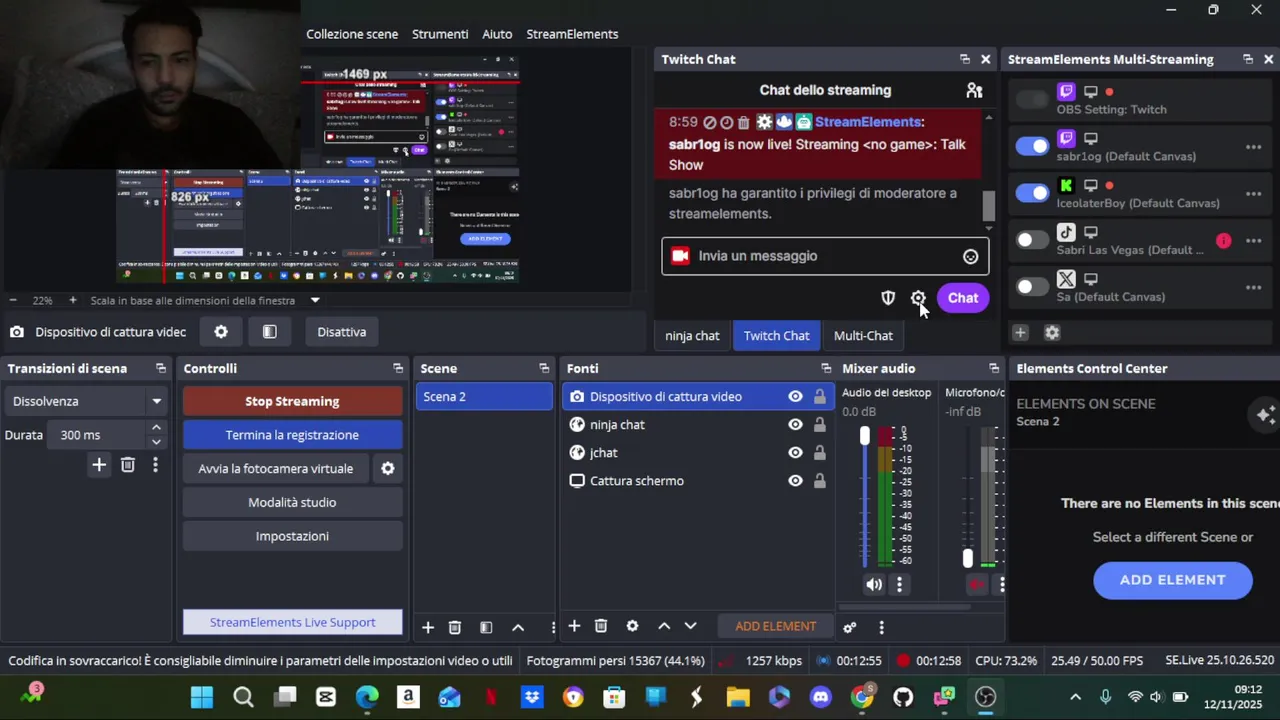The height and width of the screenshot is (720, 1280).
Task: Open moderator shield icon in Twitch chat
Action: coord(888,298)
